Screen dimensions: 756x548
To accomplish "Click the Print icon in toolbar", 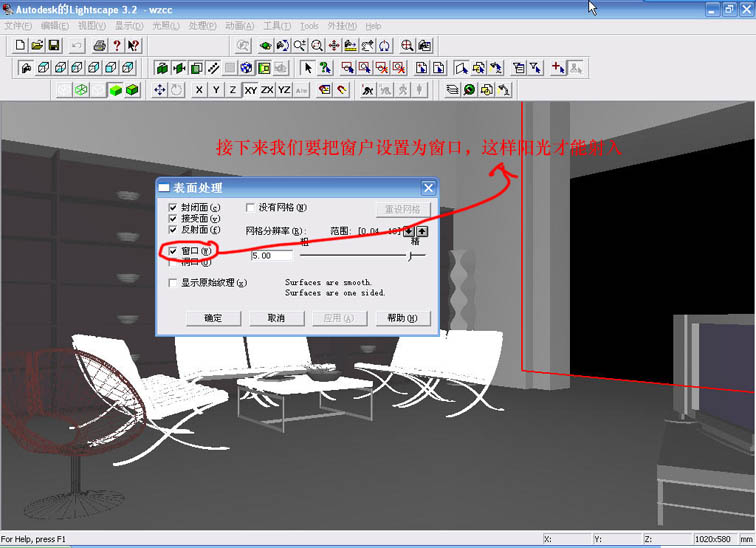I will (99, 45).
